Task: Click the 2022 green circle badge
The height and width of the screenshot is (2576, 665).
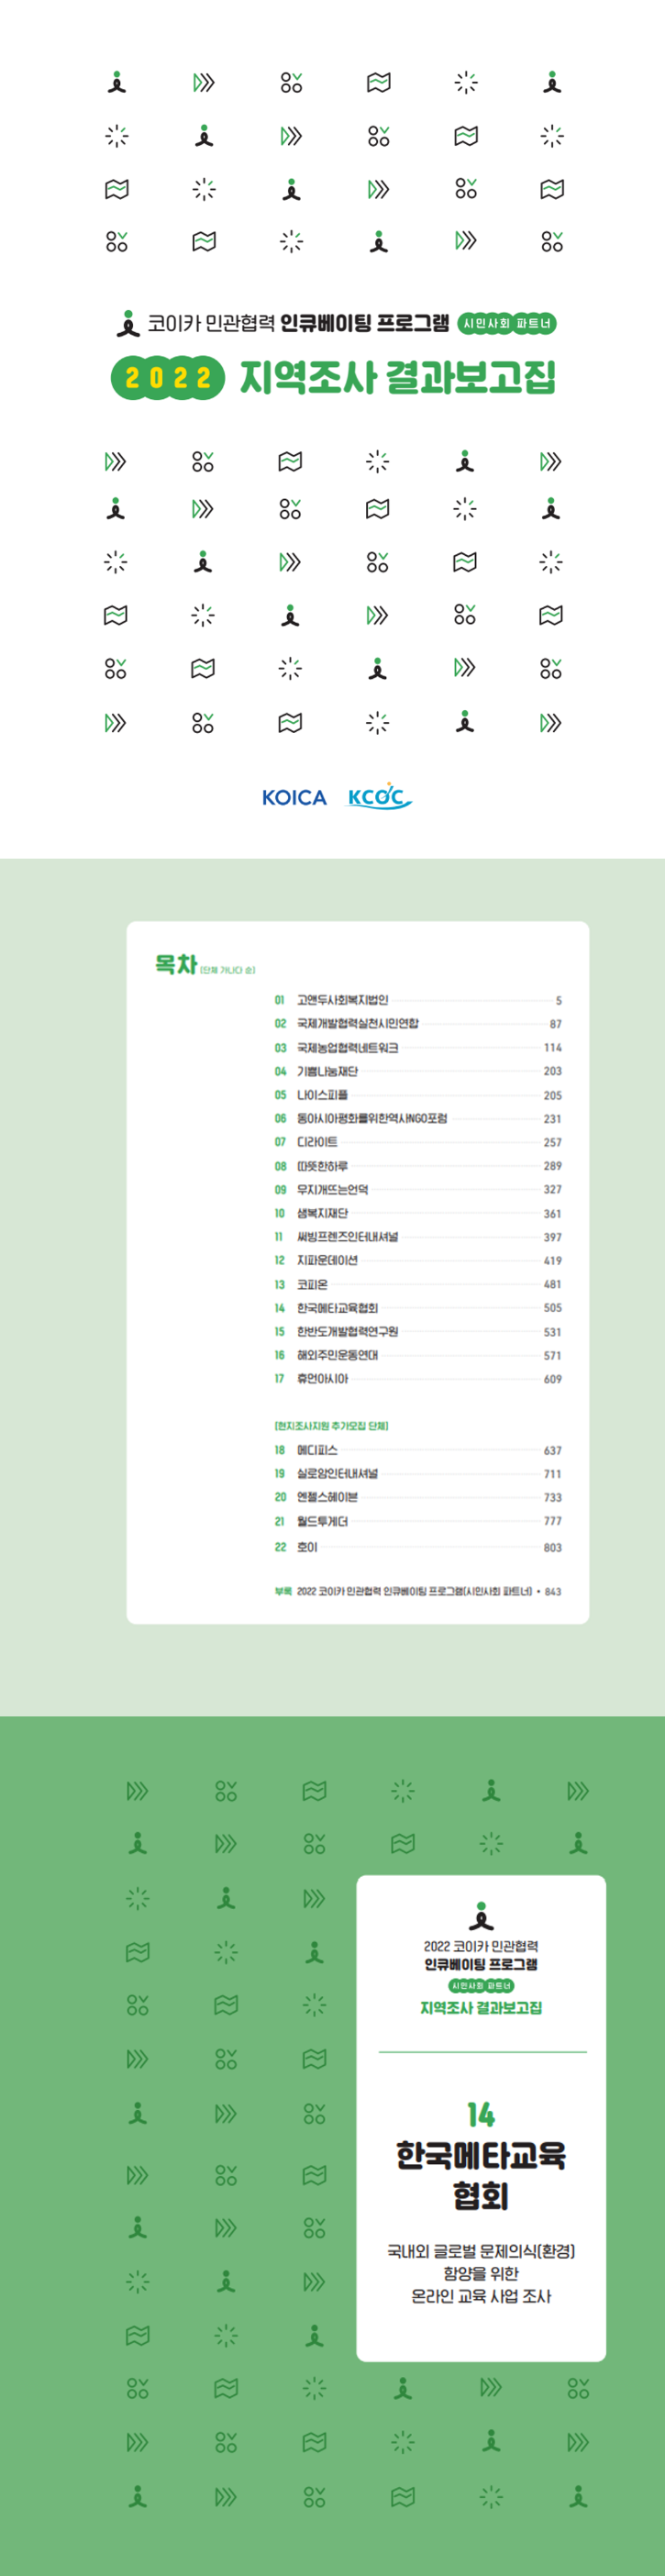Action: (x=168, y=377)
